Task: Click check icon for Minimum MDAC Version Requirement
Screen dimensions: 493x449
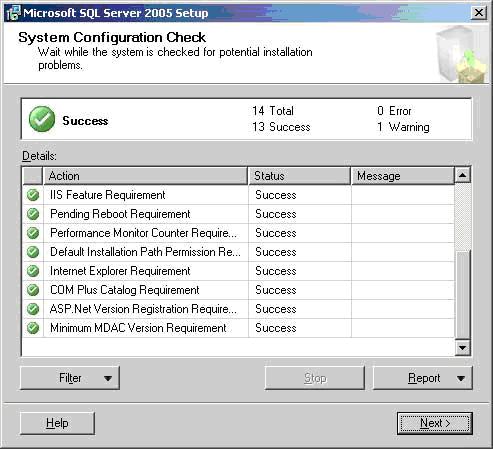Action: pyautogui.click(x=33, y=328)
